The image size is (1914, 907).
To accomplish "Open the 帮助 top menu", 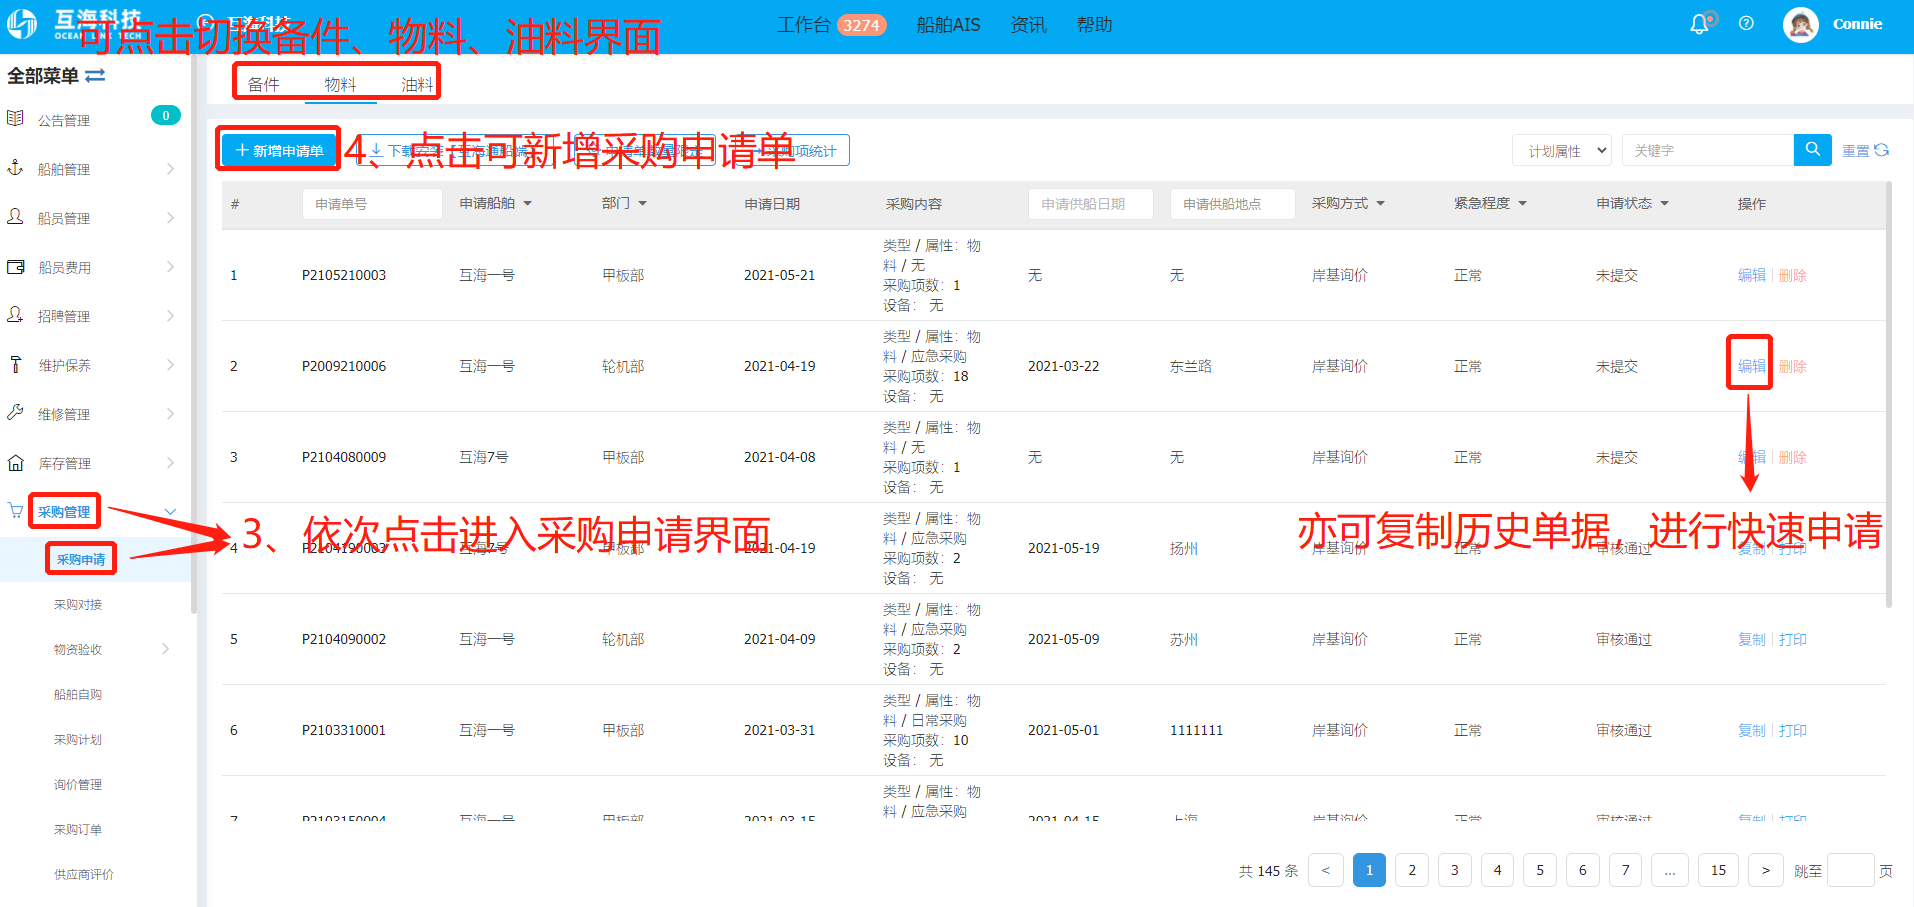I will [x=1094, y=25].
